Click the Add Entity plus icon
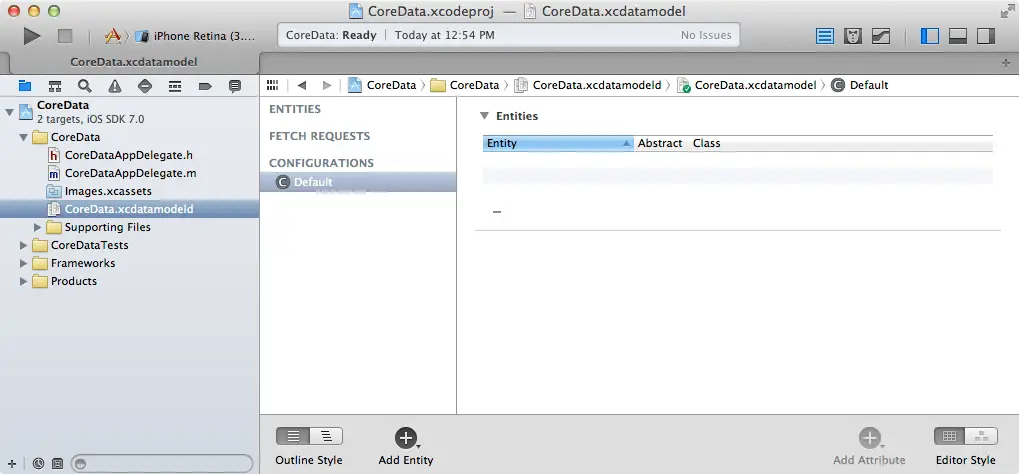This screenshot has width=1019, height=474. click(x=405, y=437)
